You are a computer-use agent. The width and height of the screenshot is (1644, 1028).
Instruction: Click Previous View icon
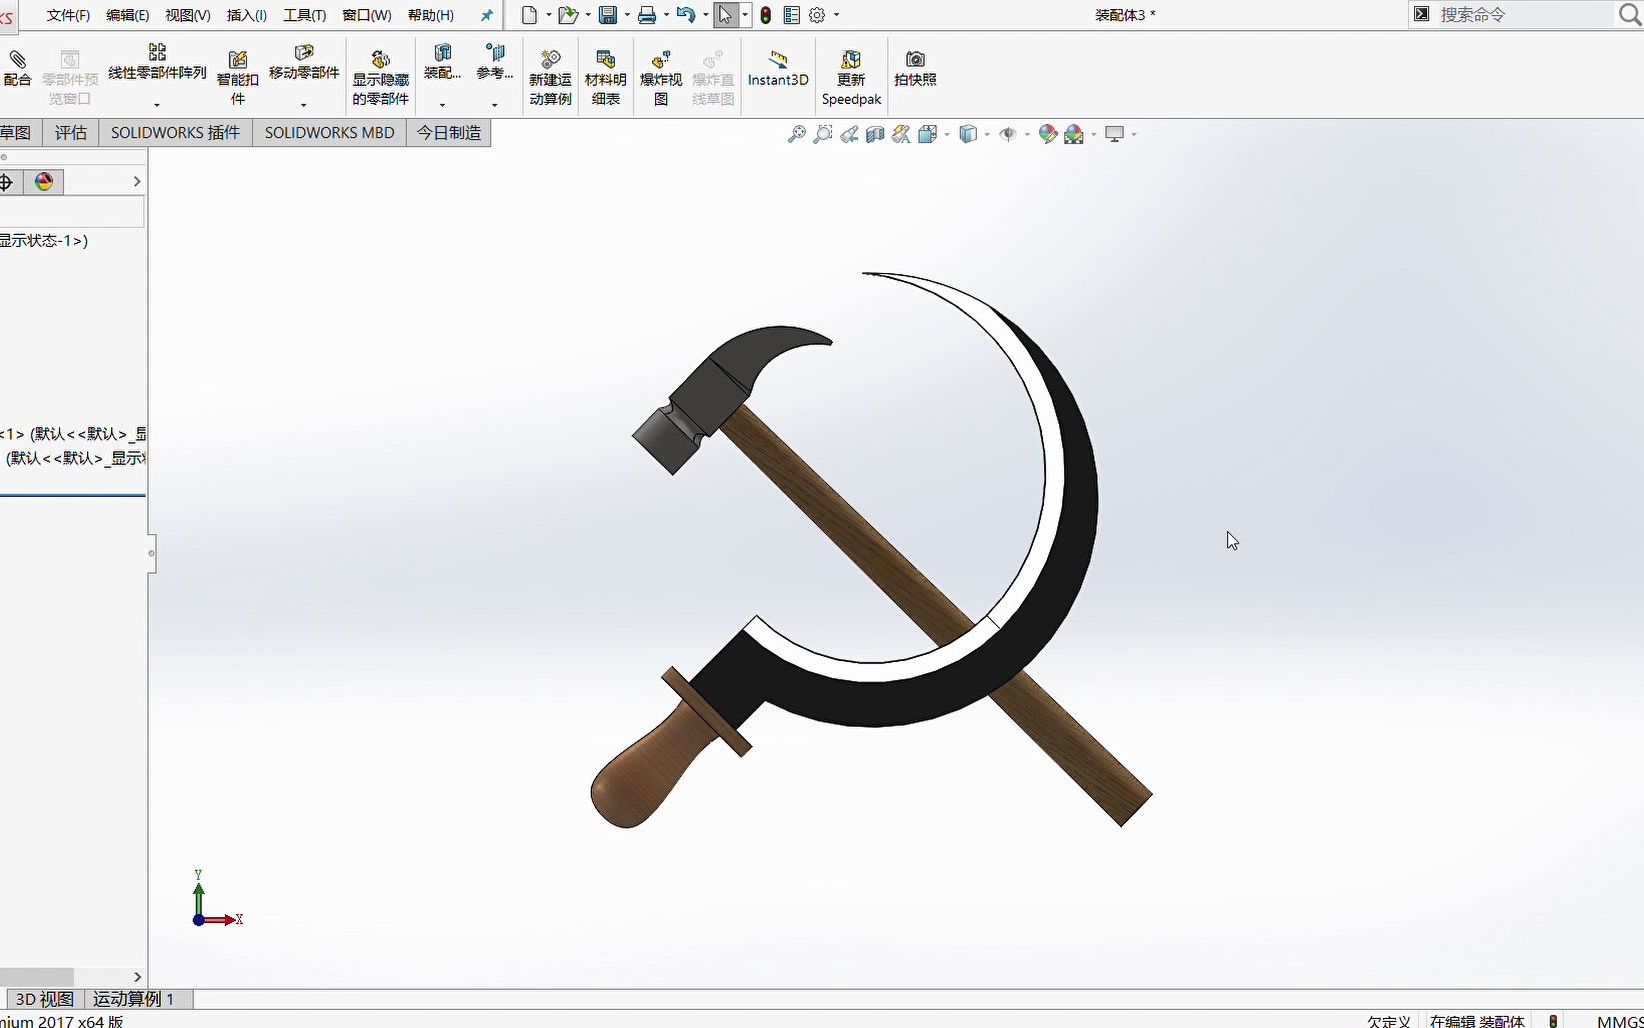849,134
